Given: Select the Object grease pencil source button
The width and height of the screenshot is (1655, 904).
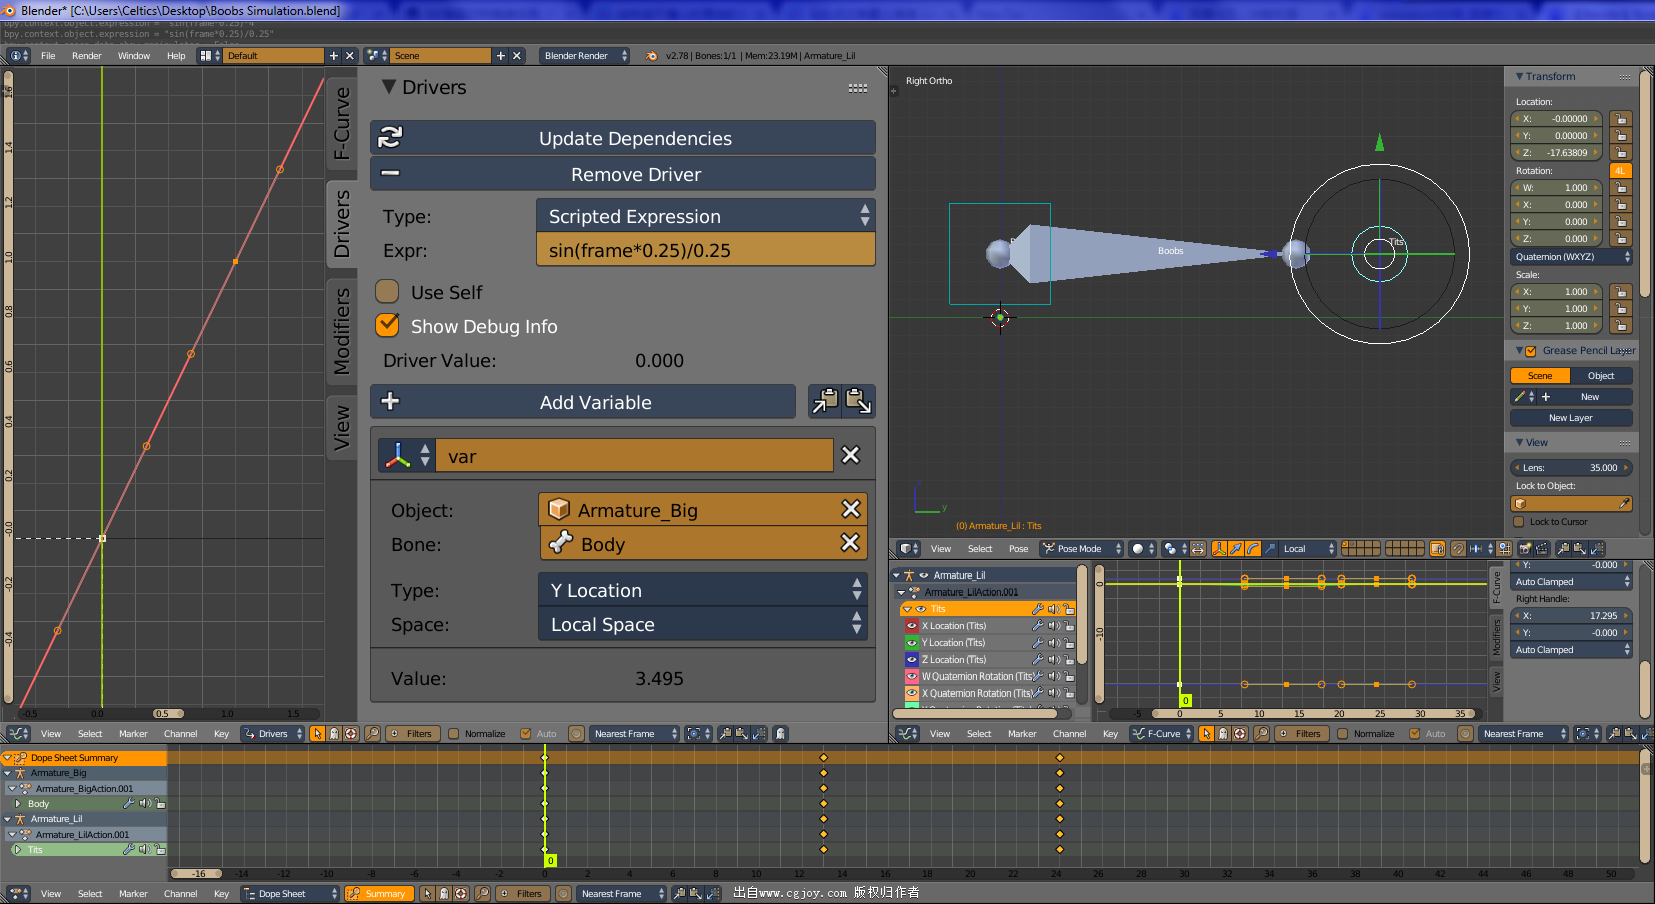Looking at the screenshot, I should coord(1601,376).
